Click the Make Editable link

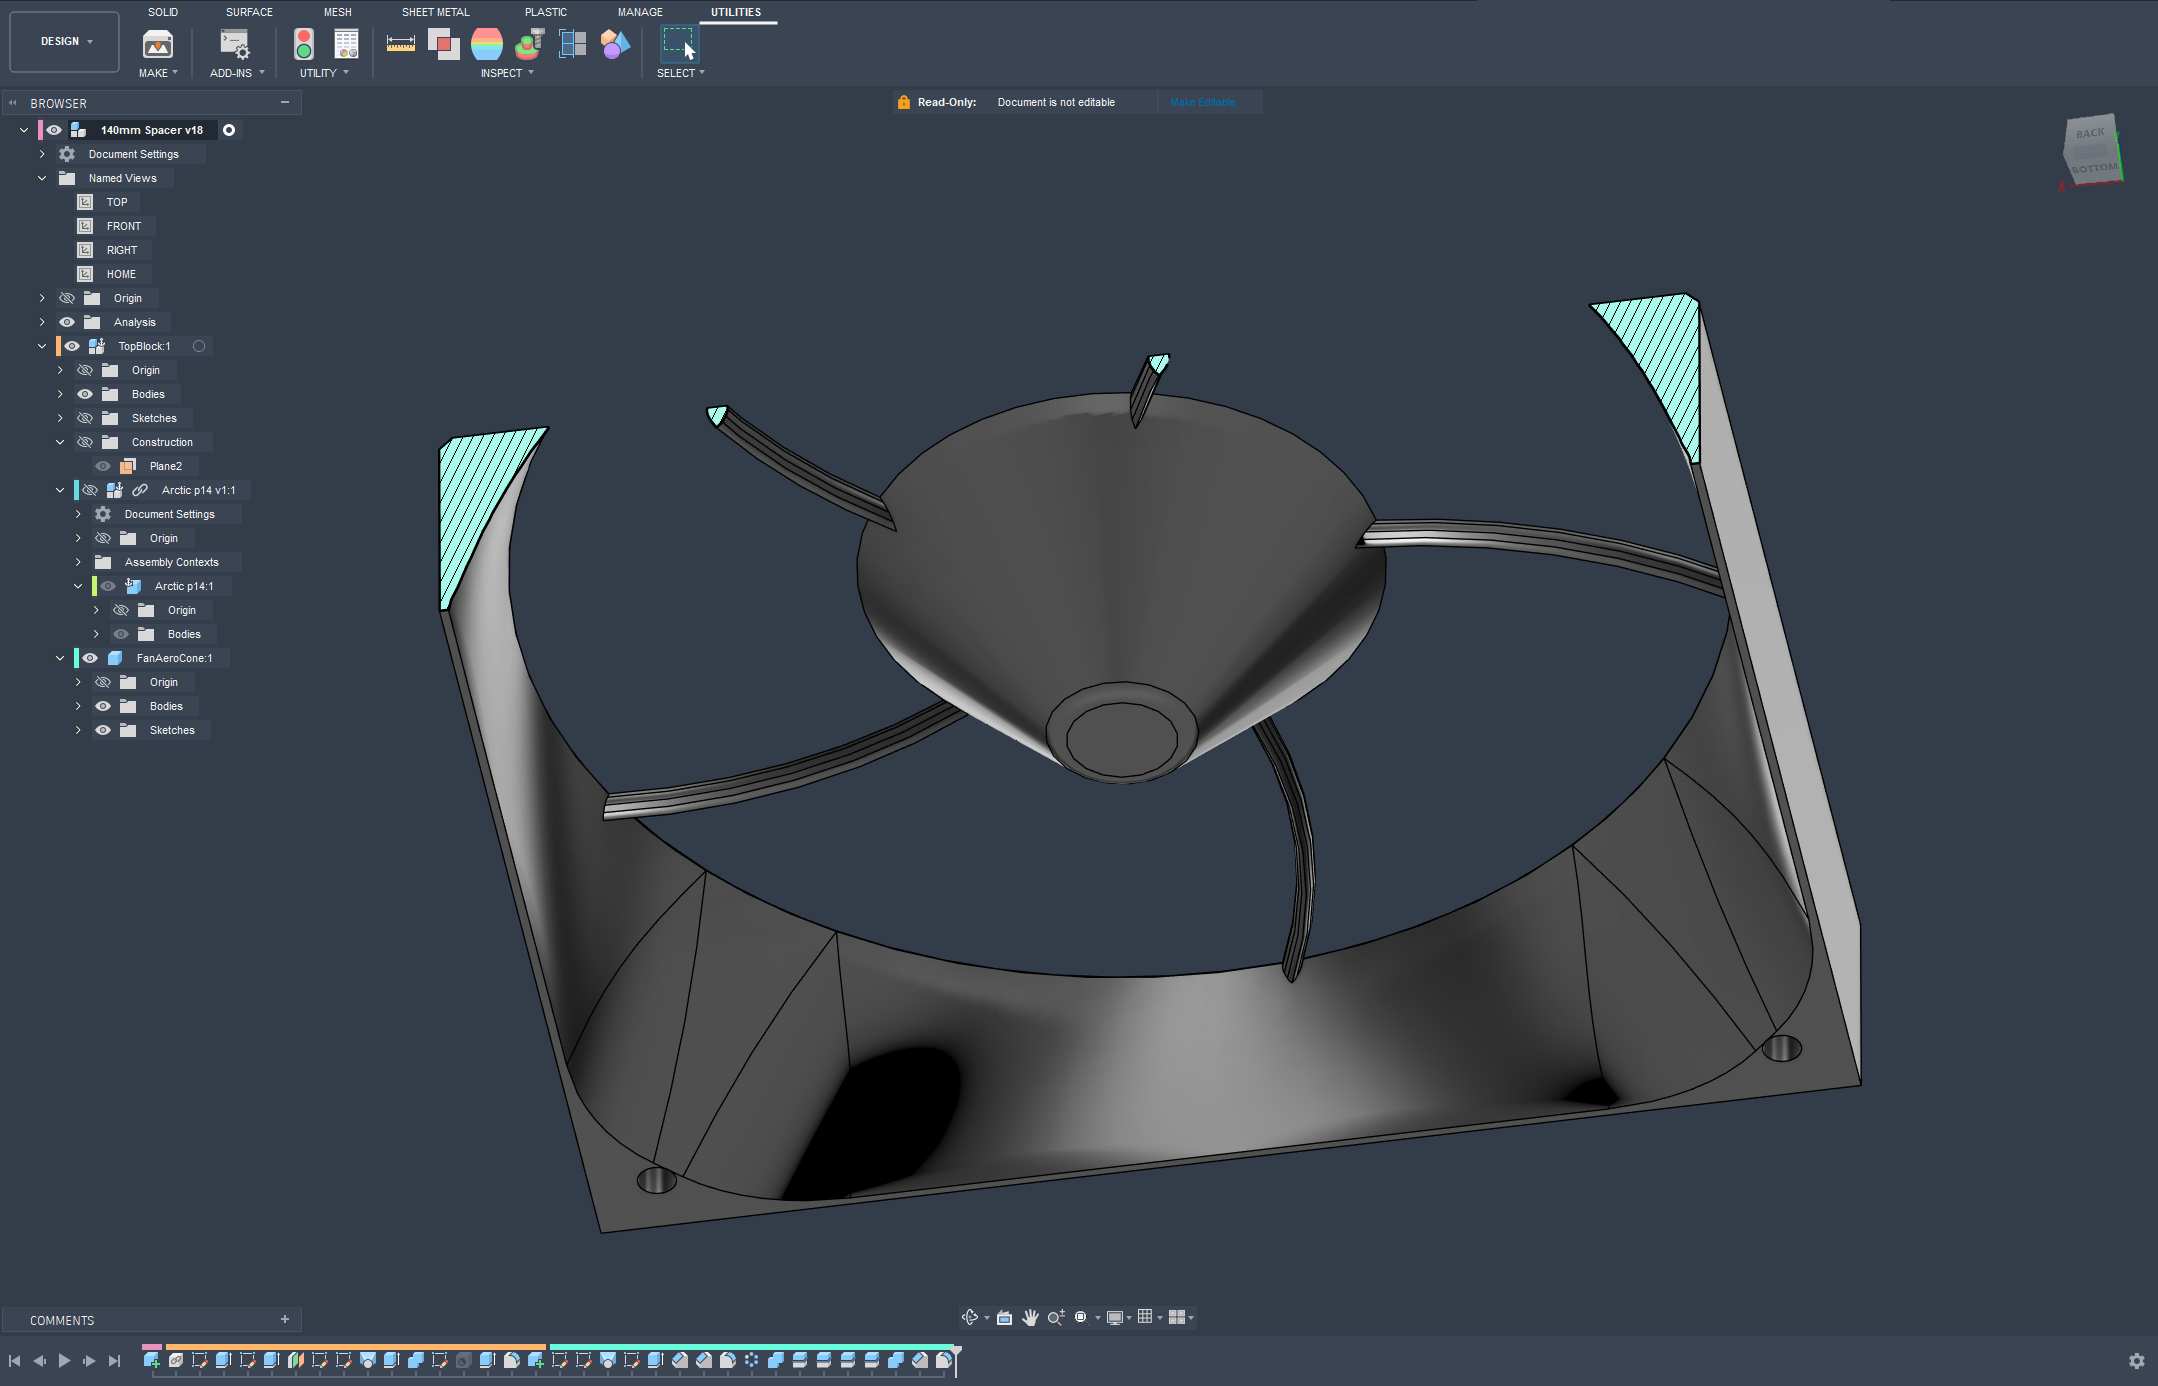pos(1203,102)
